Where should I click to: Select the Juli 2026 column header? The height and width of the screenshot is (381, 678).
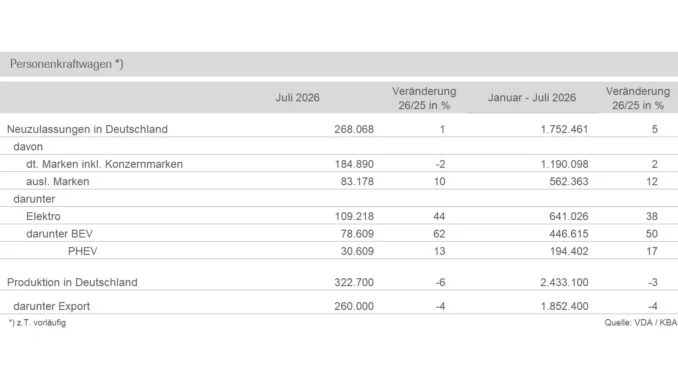[x=297, y=98]
